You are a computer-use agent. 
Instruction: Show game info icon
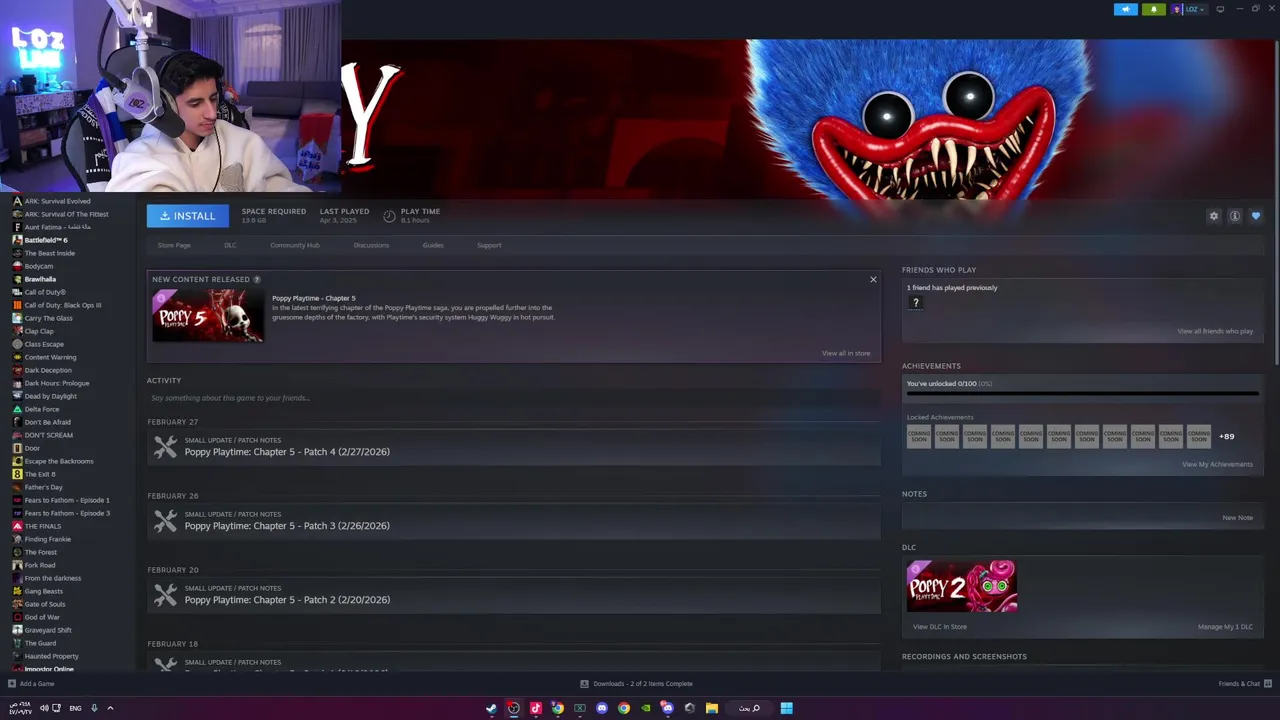coord(1235,216)
